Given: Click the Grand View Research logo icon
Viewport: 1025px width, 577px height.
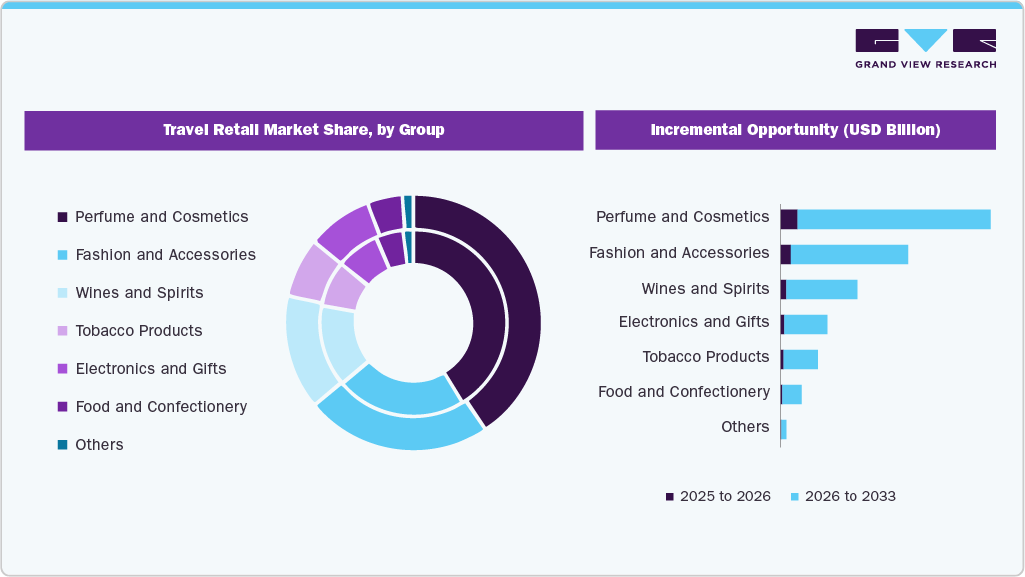Looking at the screenshot, I should pos(925,40).
